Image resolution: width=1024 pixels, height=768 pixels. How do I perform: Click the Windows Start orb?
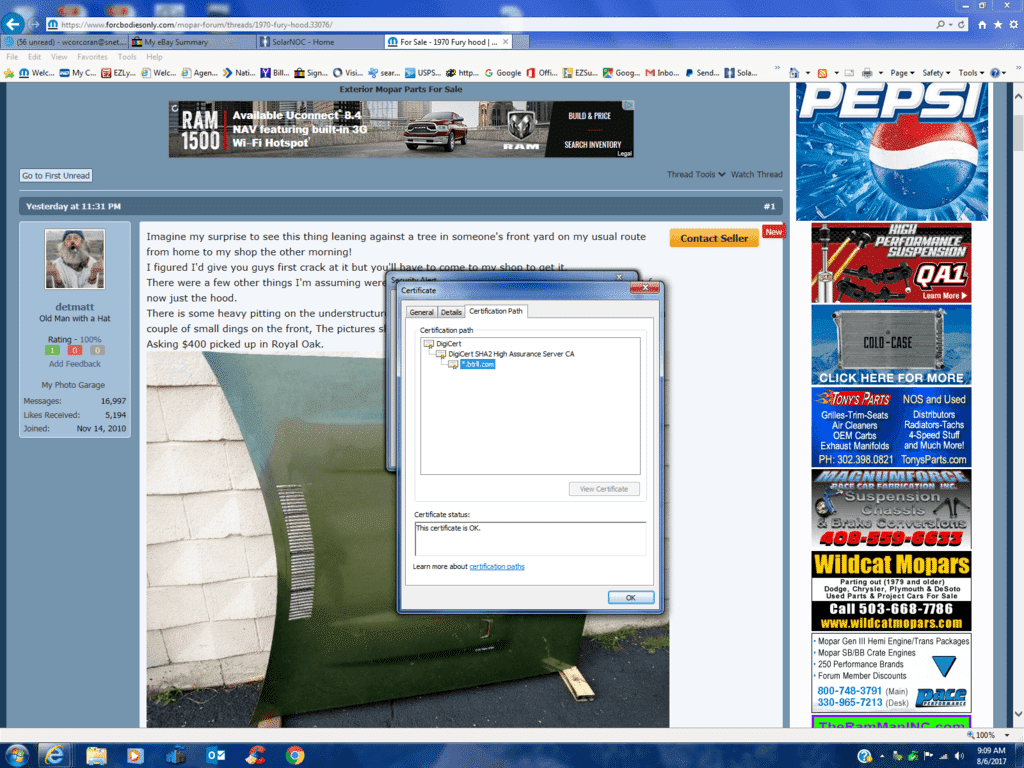click(x=17, y=754)
